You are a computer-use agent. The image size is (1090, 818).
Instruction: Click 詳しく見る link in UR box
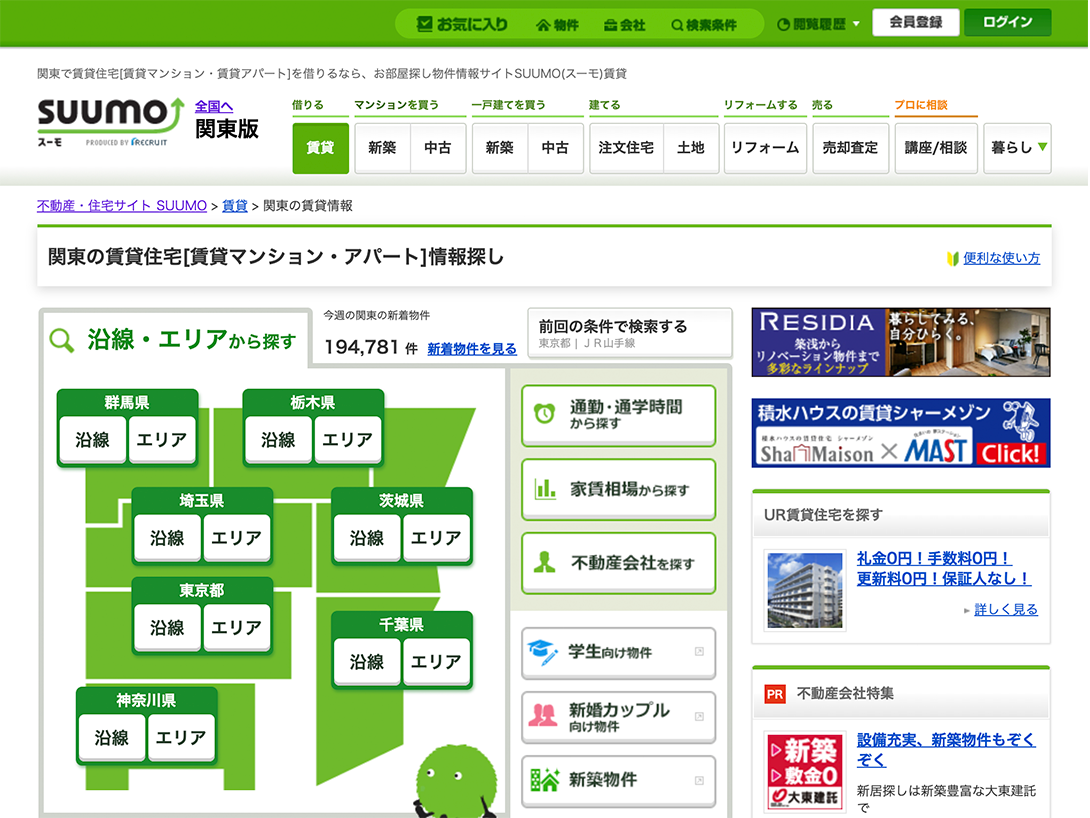[x=1006, y=610]
